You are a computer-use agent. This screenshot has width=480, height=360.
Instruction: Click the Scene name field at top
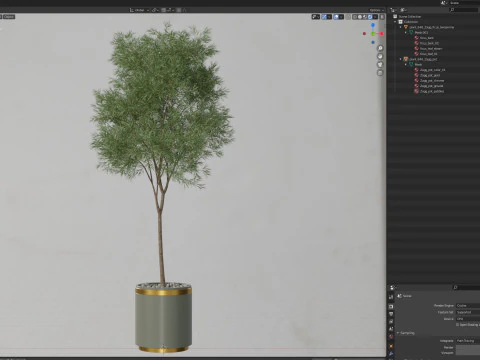click(x=464, y=3)
